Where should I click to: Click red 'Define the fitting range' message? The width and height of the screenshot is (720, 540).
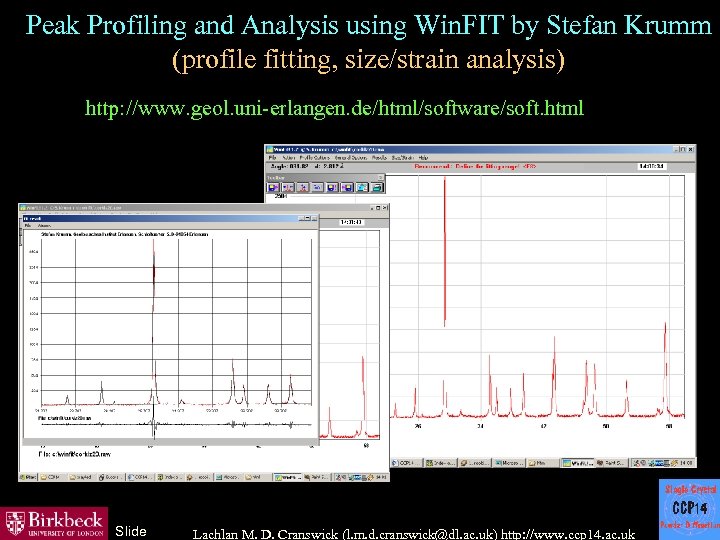pos(475,166)
